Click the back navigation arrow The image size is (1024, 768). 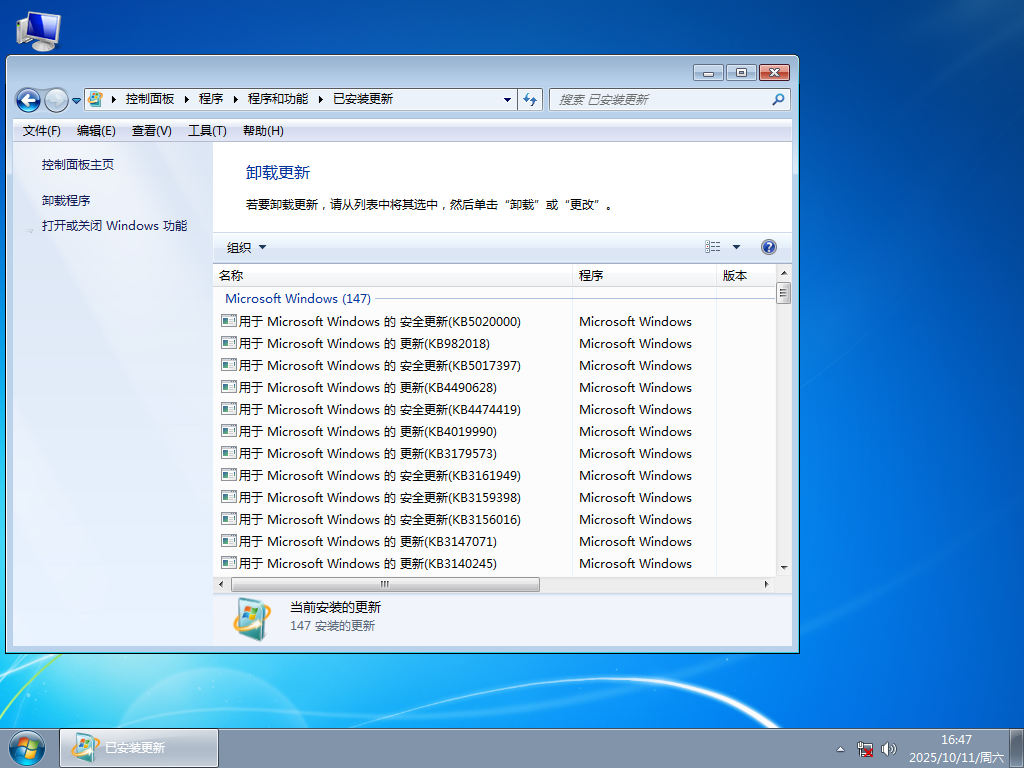[28, 99]
